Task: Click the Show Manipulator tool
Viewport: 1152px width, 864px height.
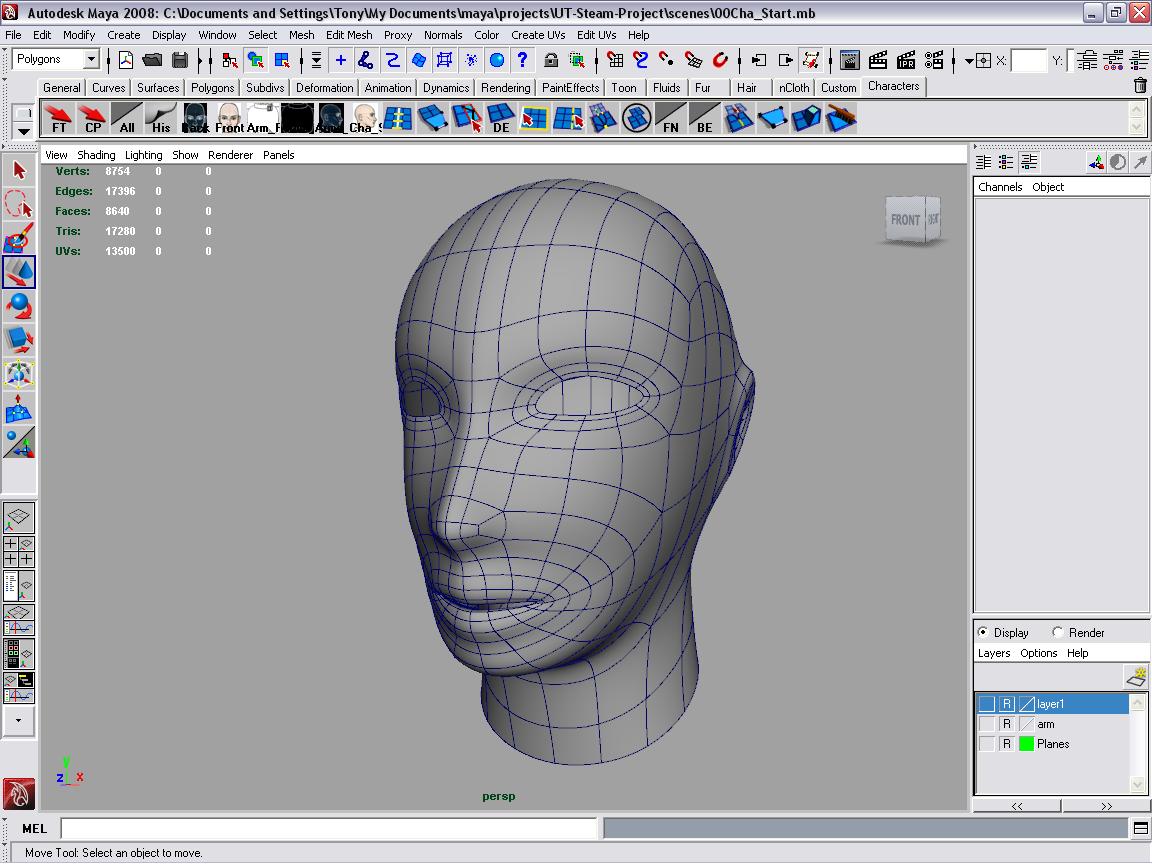Action: (x=19, y=443)
